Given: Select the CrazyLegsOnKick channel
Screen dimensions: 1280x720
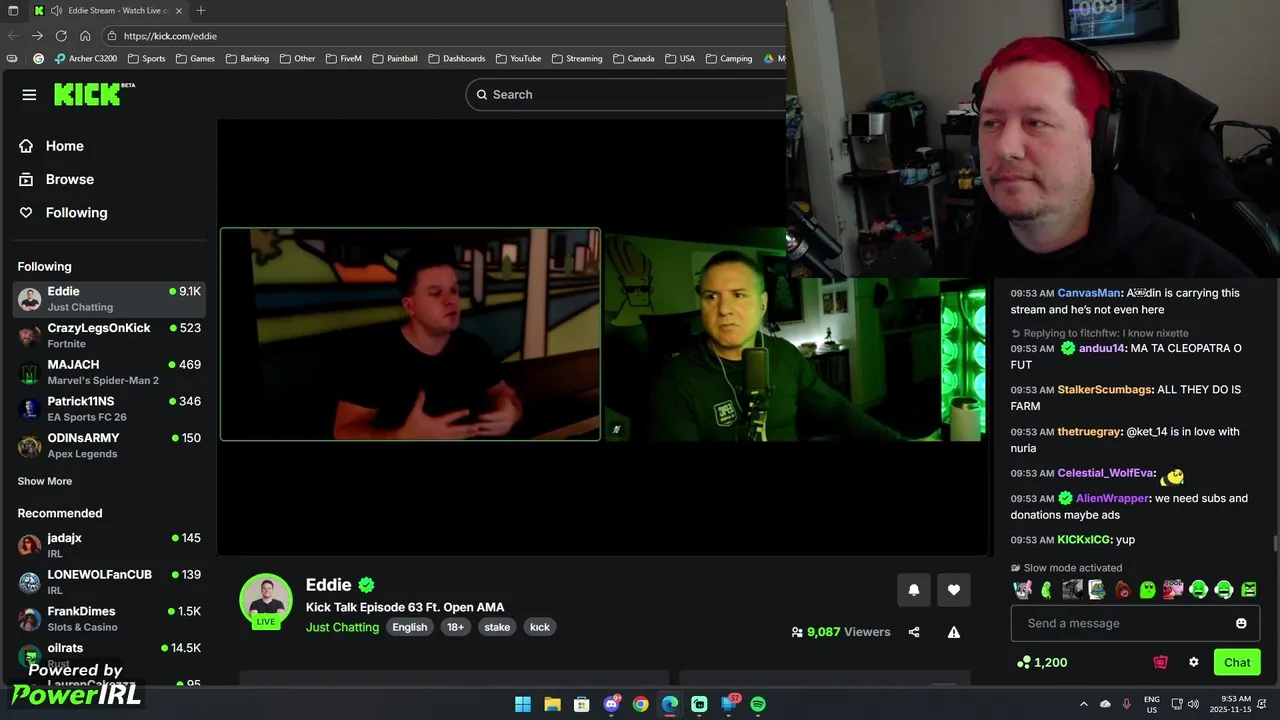Looking at the screenshot, I should coord(109,335).
